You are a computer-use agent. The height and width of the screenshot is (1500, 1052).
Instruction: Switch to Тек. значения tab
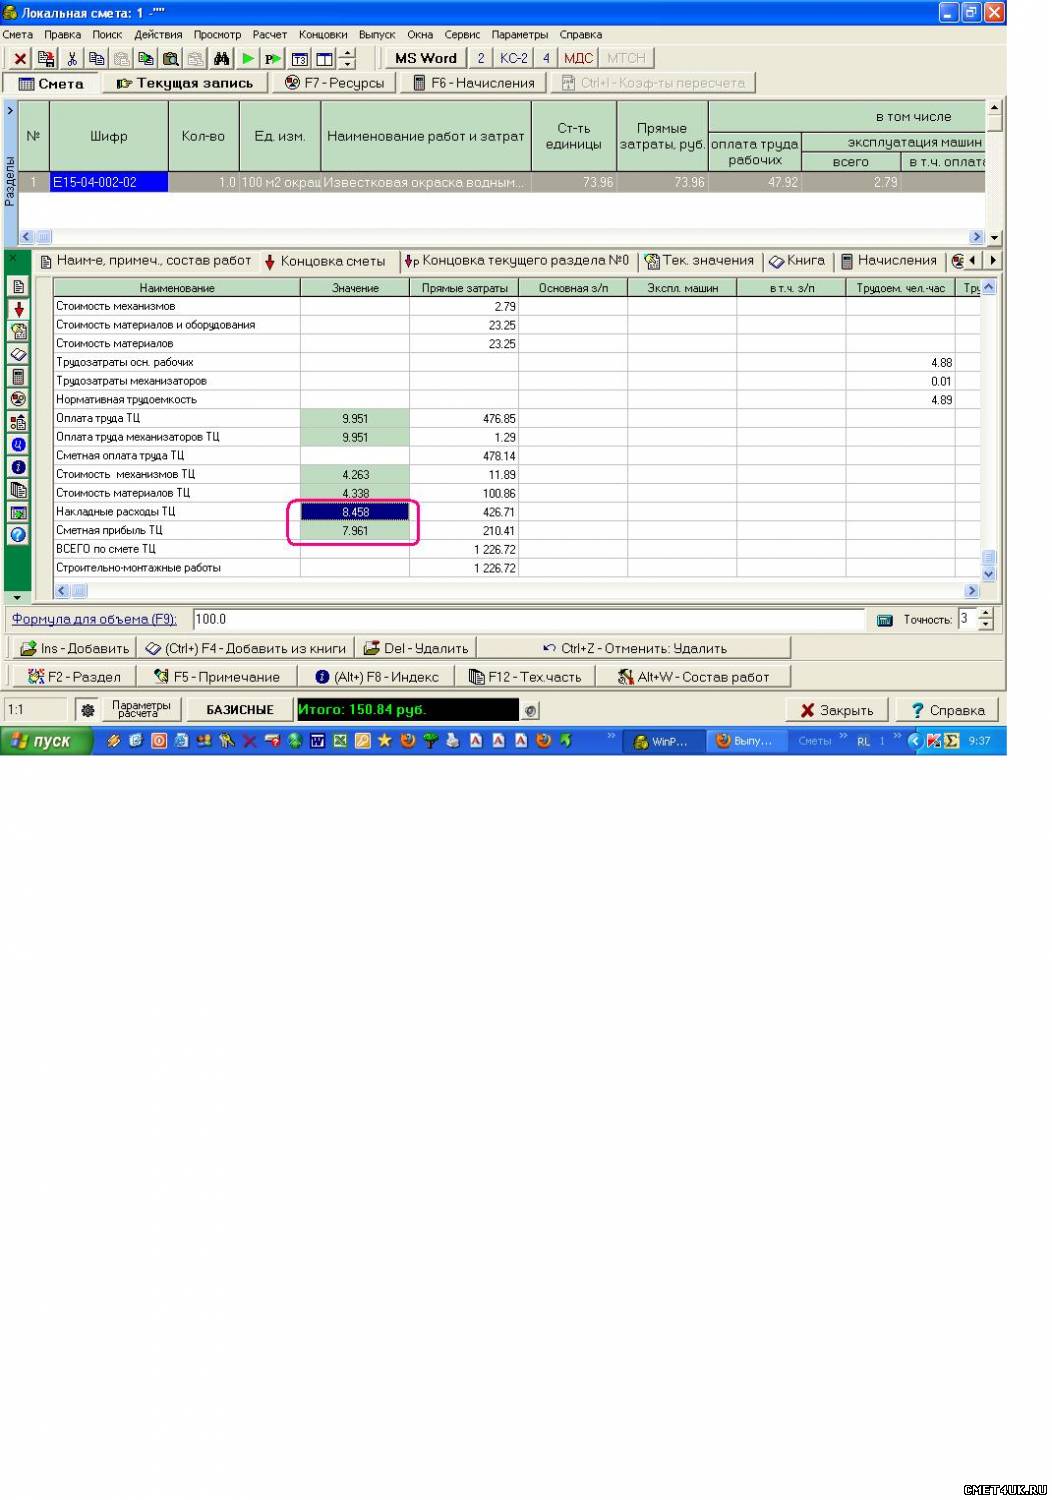coord(699,261)
